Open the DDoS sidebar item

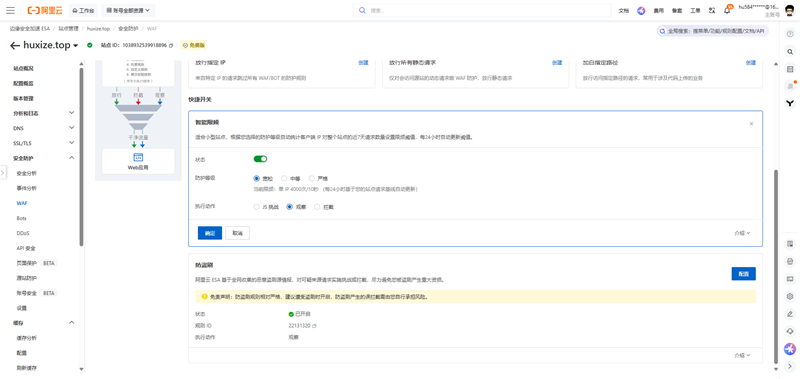pyautogui.click(x=23, y=233)
